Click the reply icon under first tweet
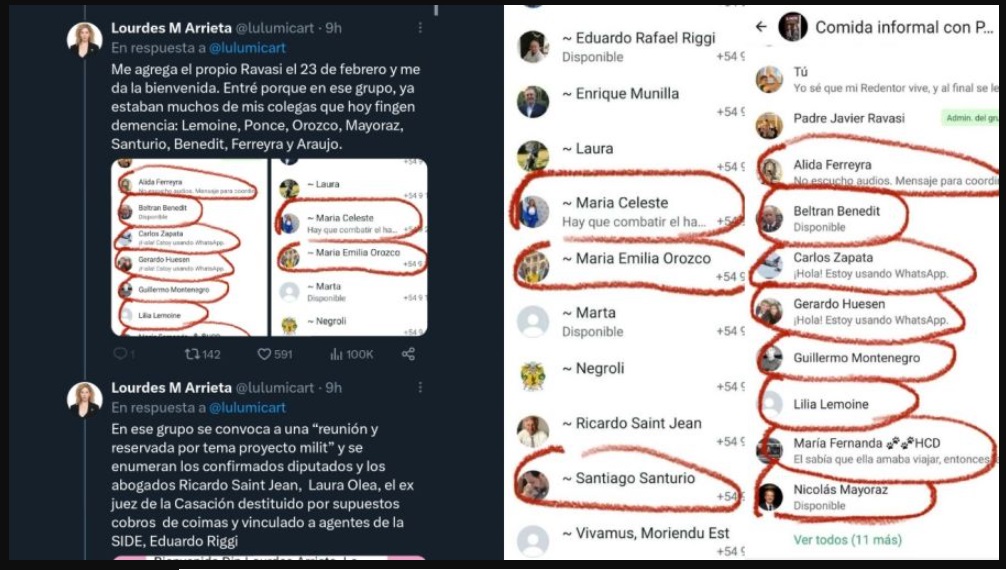This screenshot has height=570, width=1006. click(119, 353)
